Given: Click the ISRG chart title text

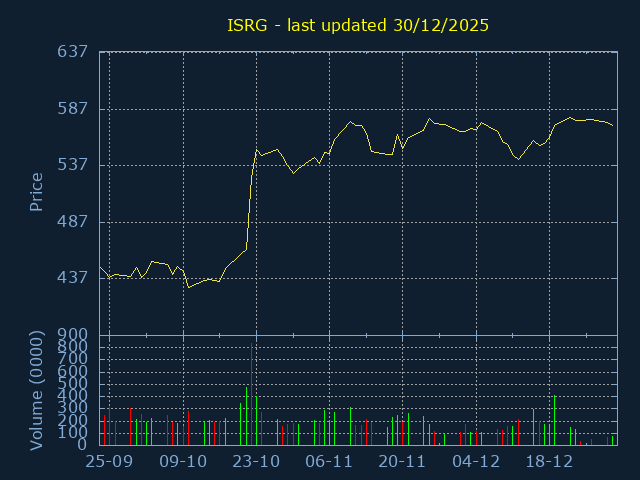Looking at the screenshot, I should click(x=358, y=25).
